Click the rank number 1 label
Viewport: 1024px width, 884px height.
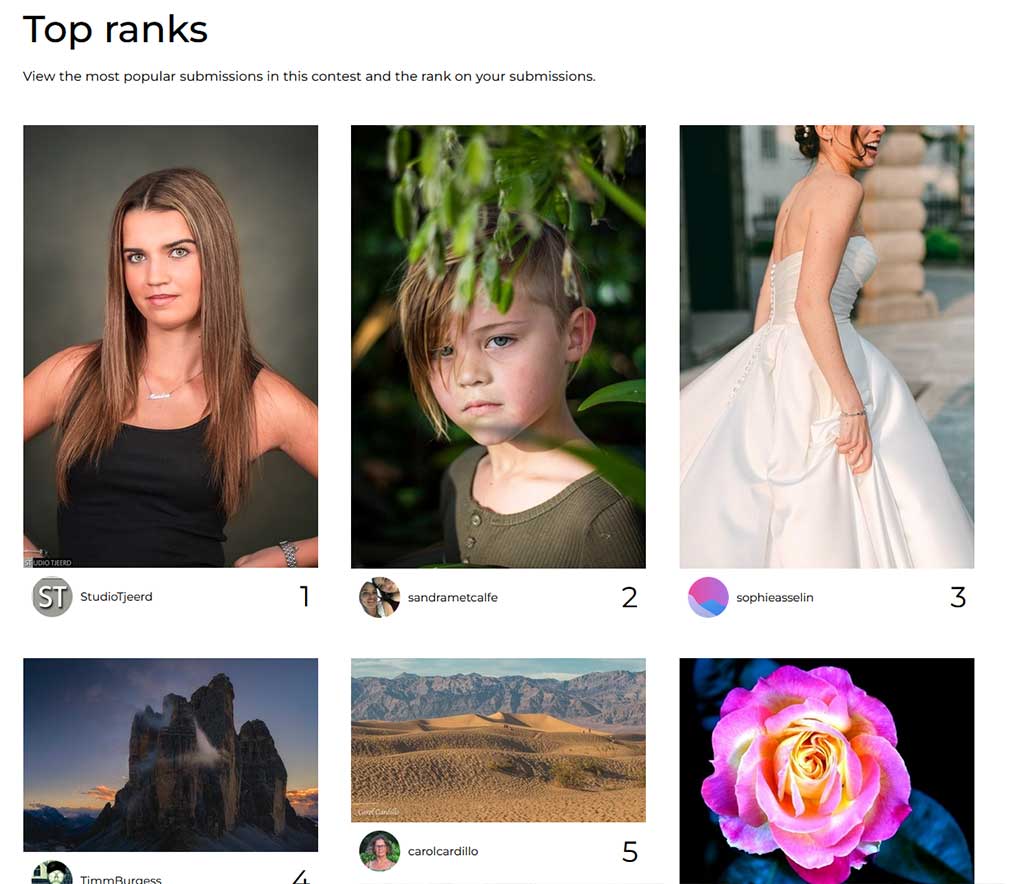[304, 597]
